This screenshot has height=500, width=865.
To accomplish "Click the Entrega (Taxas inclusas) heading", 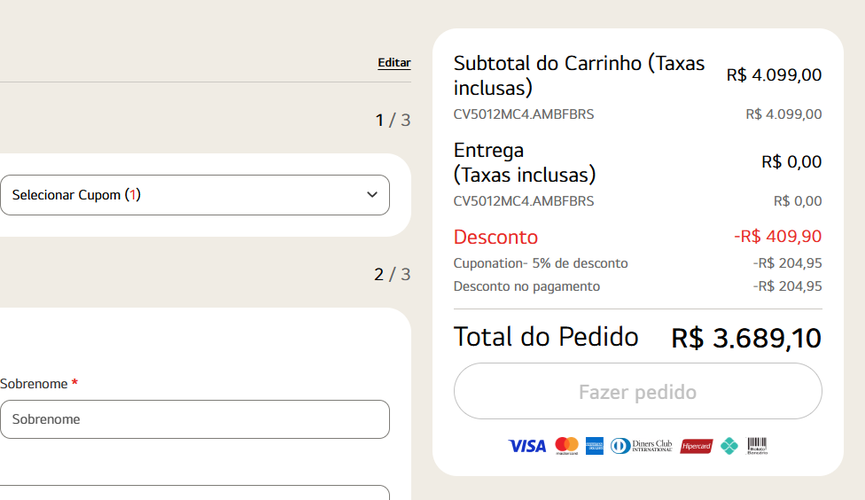I will [524, 162].
